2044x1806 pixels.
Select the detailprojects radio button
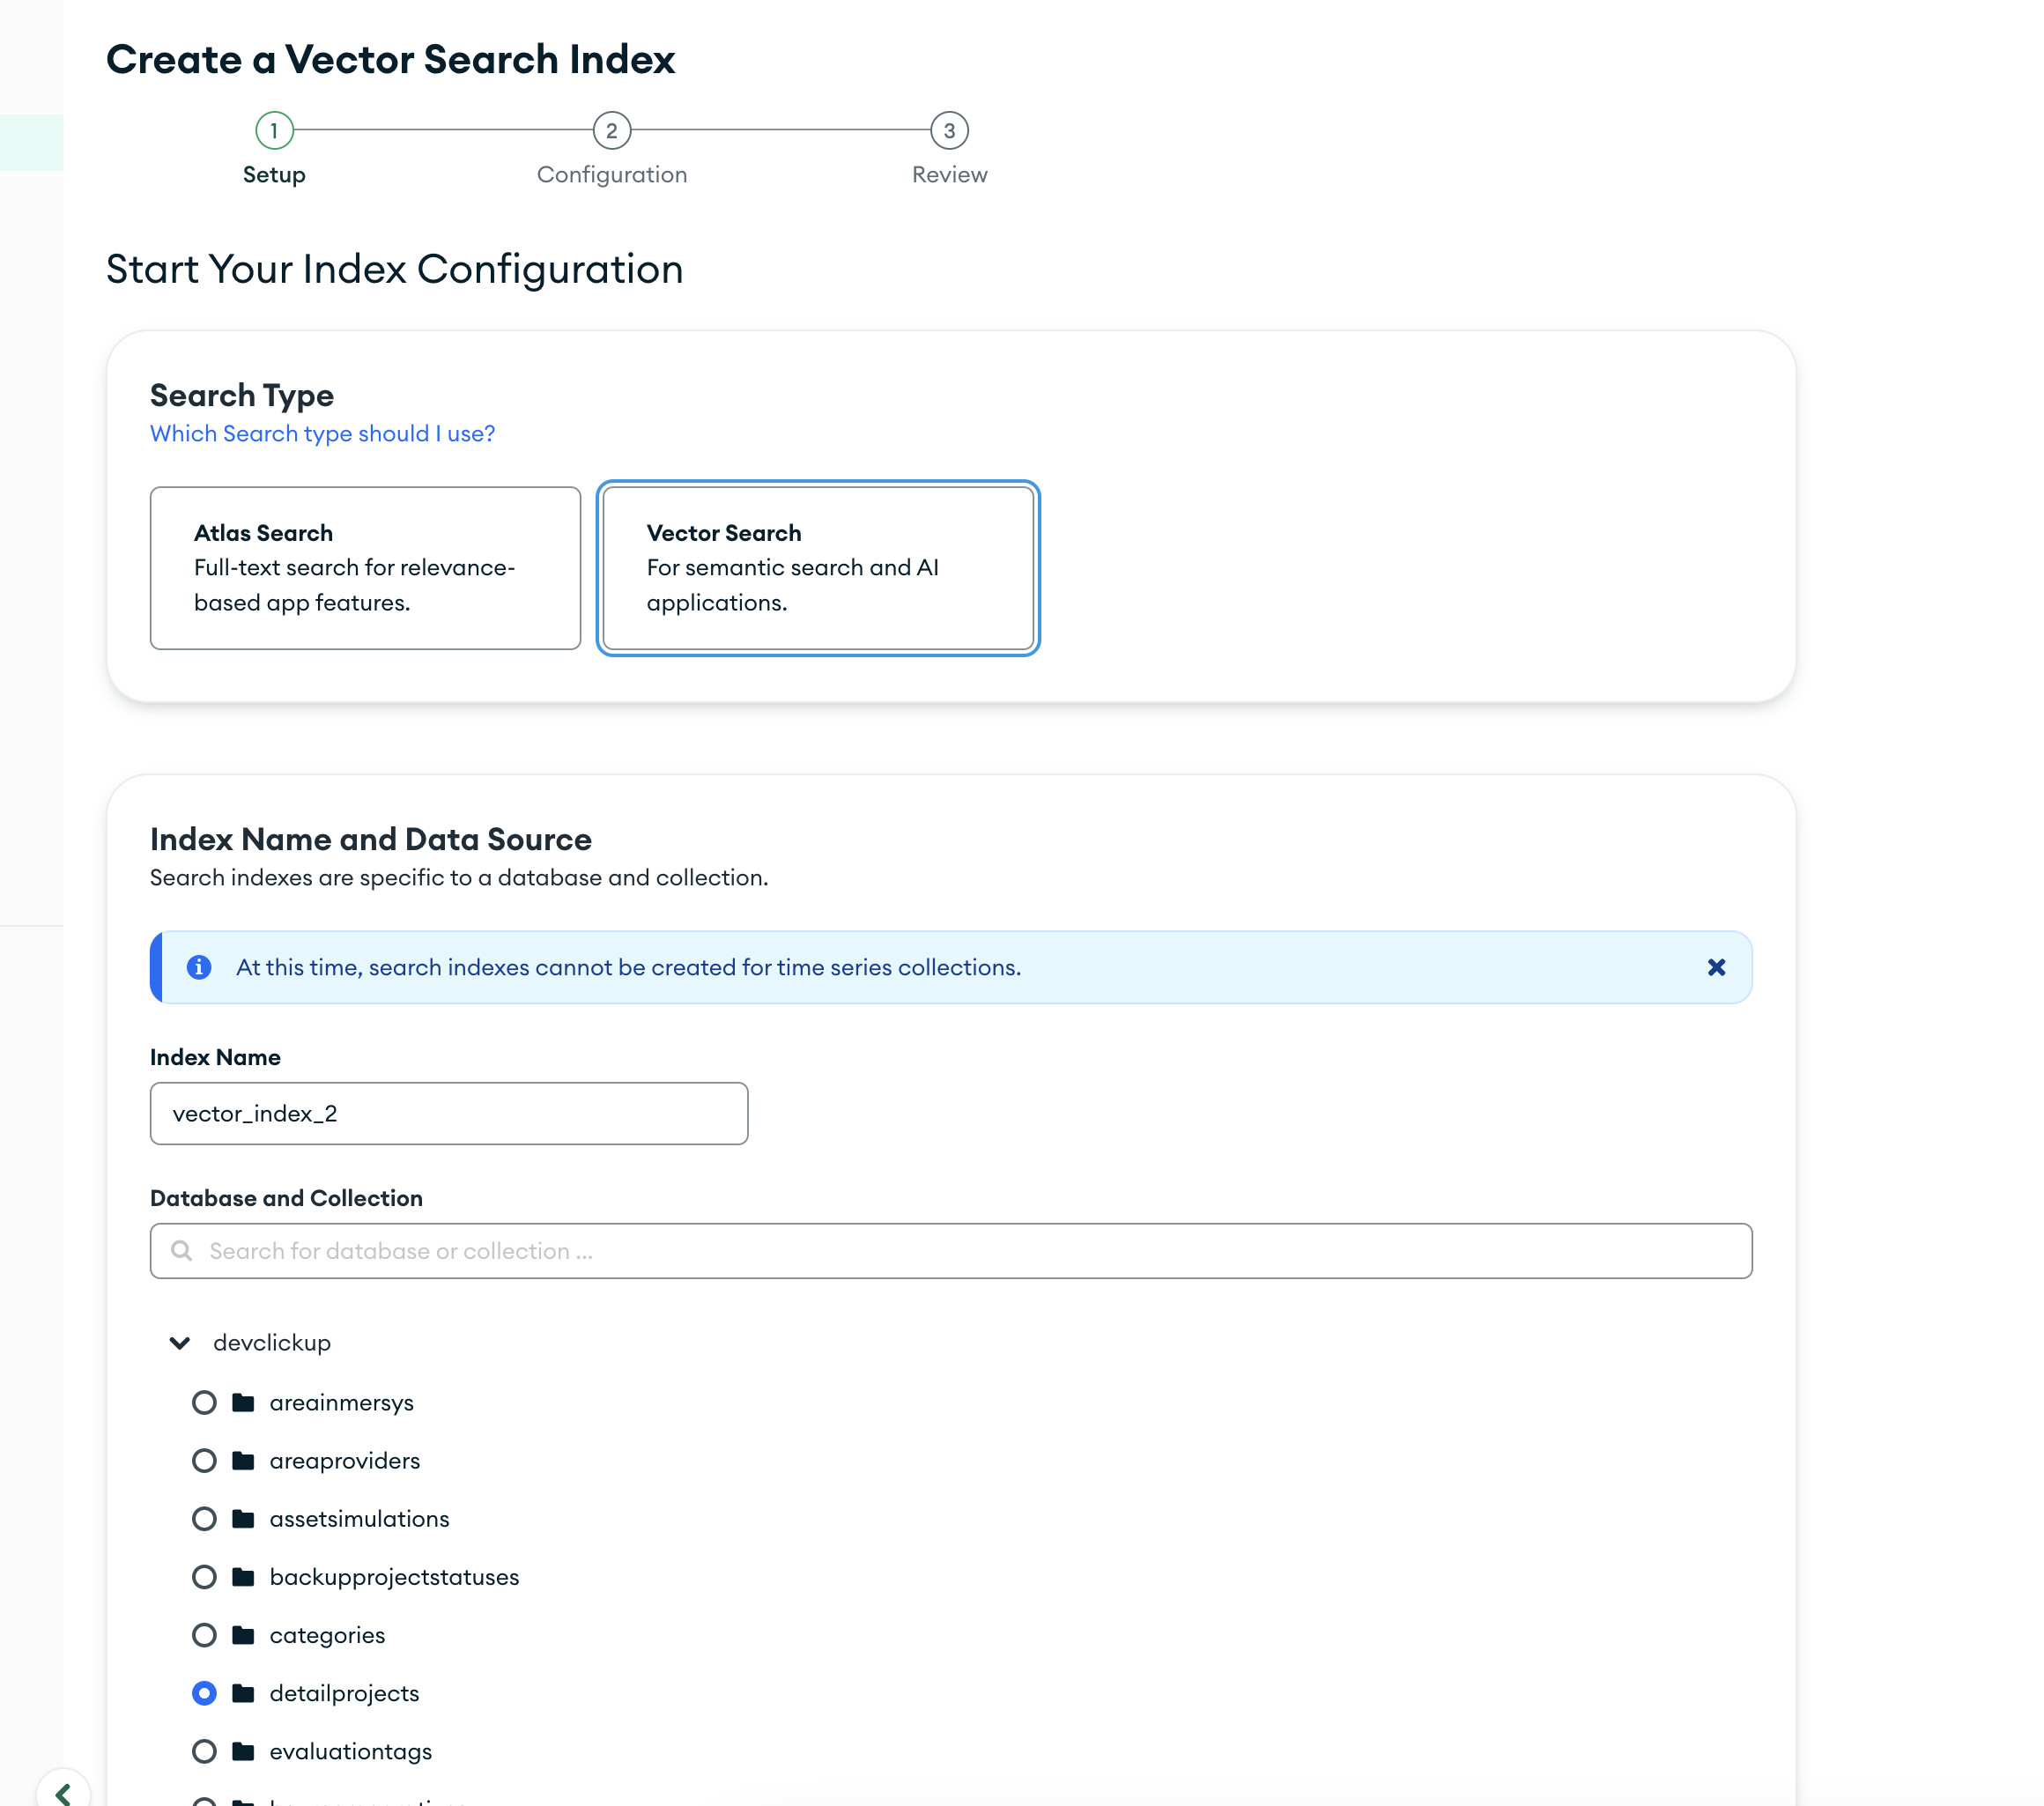[204, 1693]
